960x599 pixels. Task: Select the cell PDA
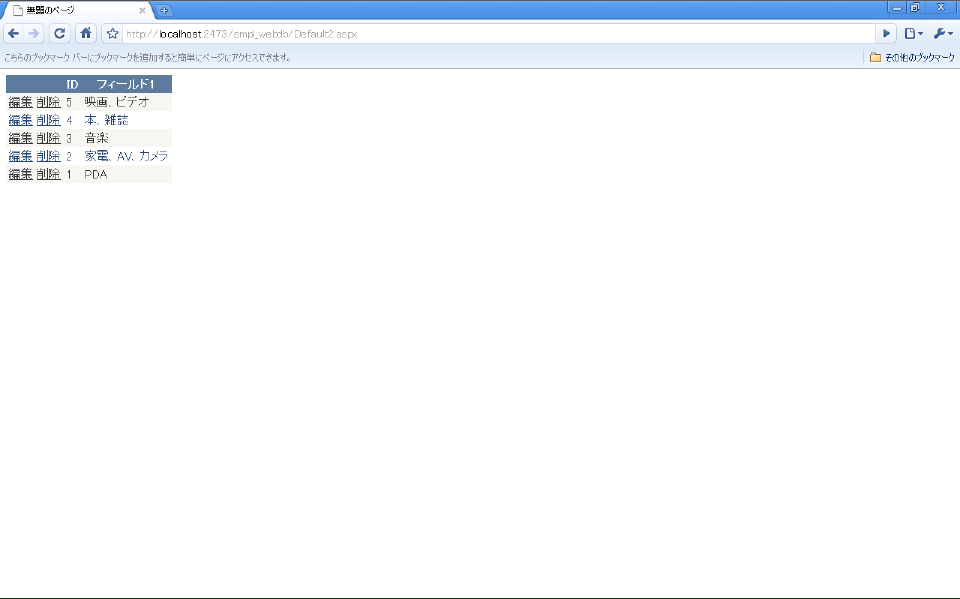96,175
